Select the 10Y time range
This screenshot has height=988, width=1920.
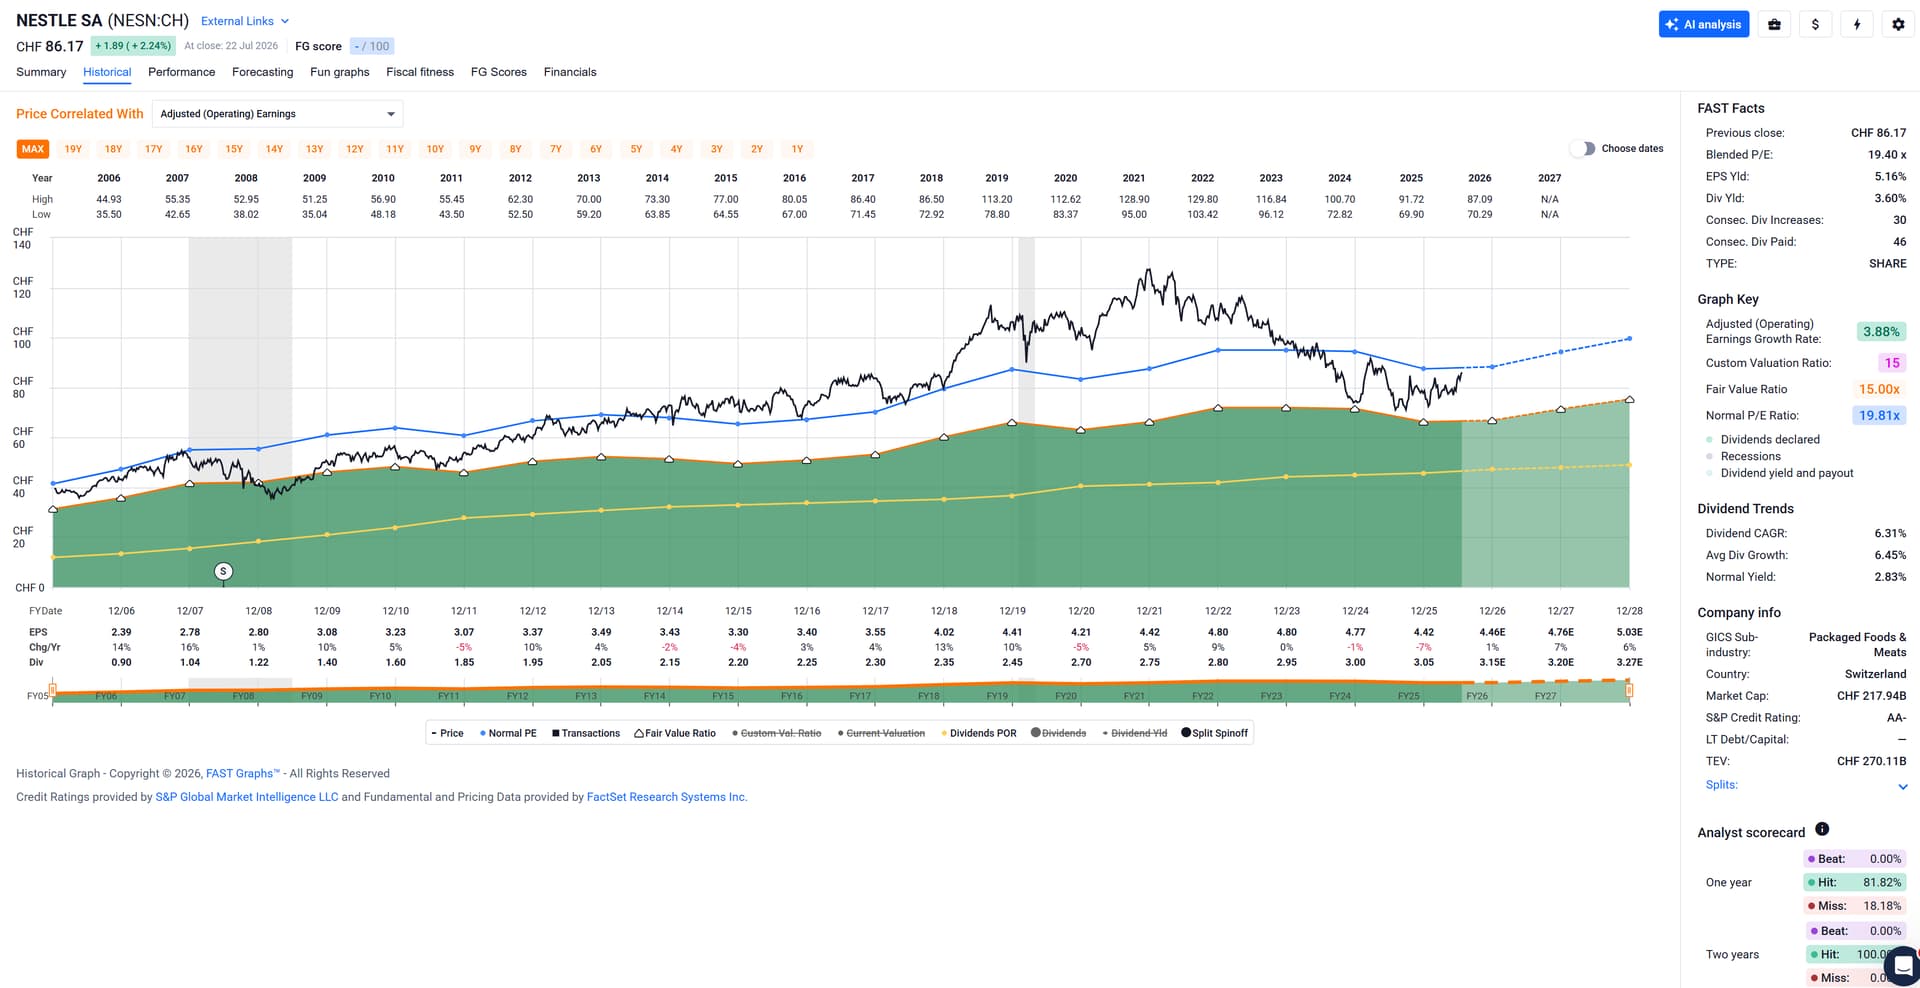[x=435, y=149]
